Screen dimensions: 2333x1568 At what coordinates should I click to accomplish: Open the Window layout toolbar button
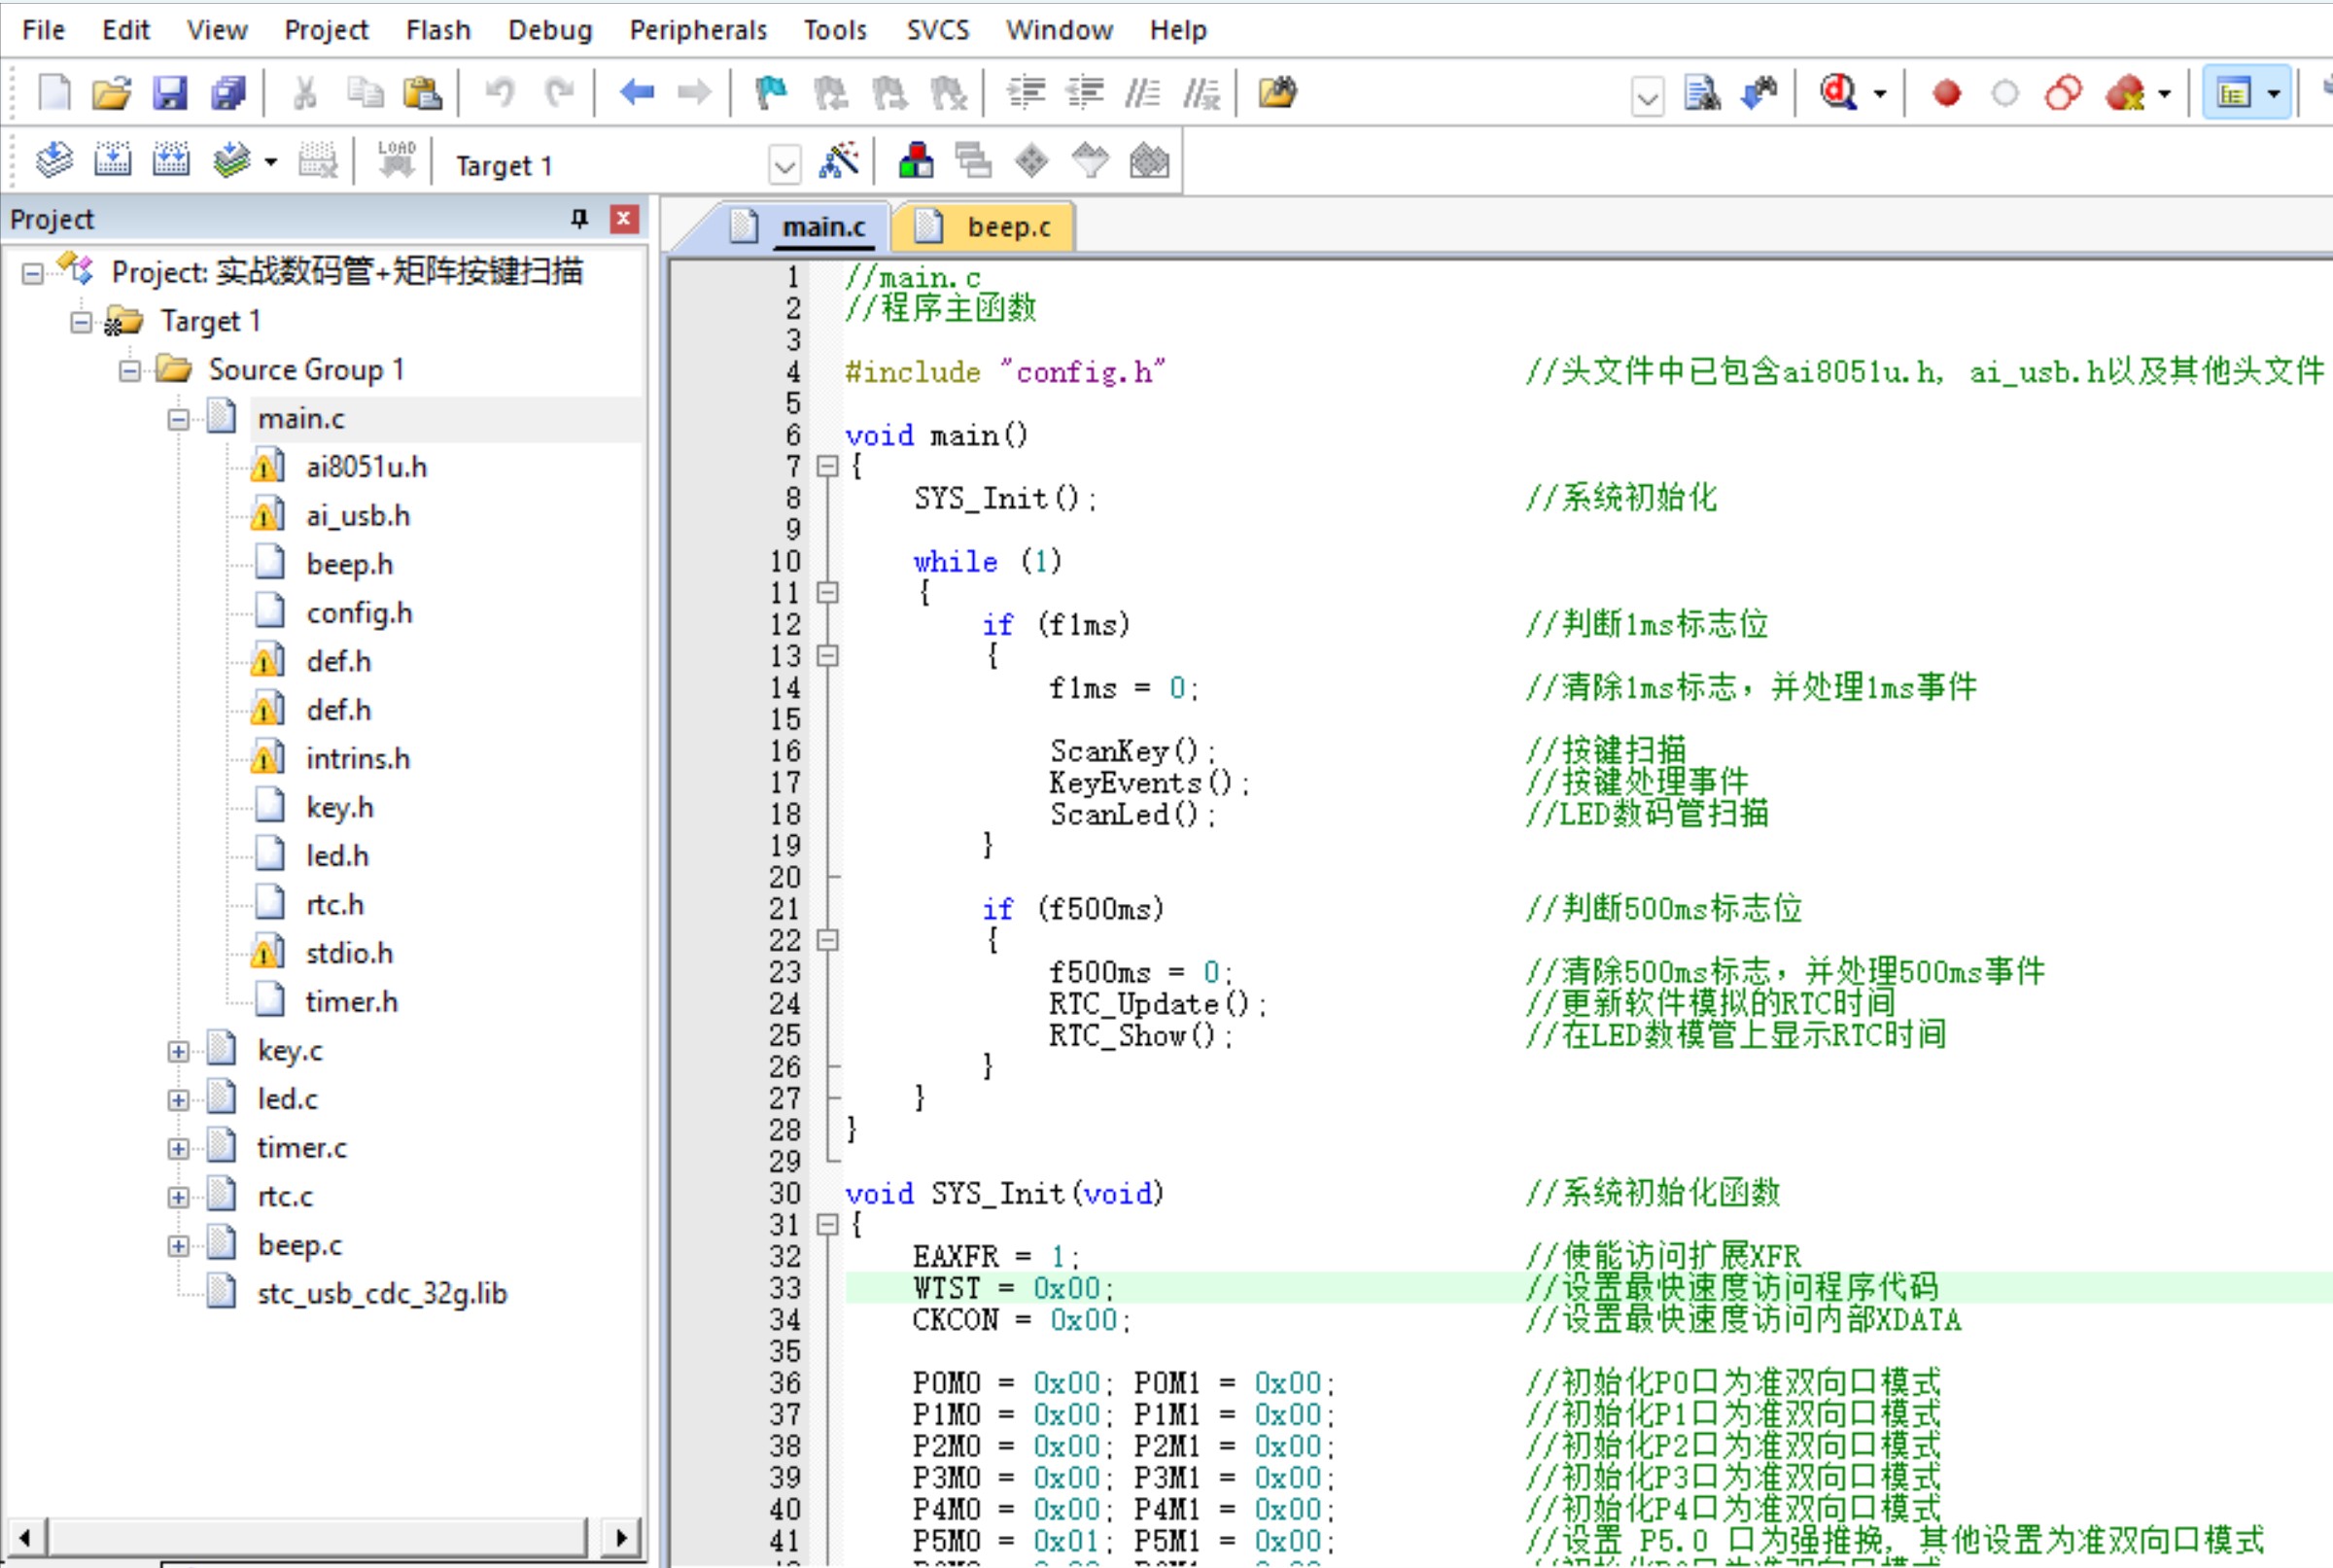2234,93
